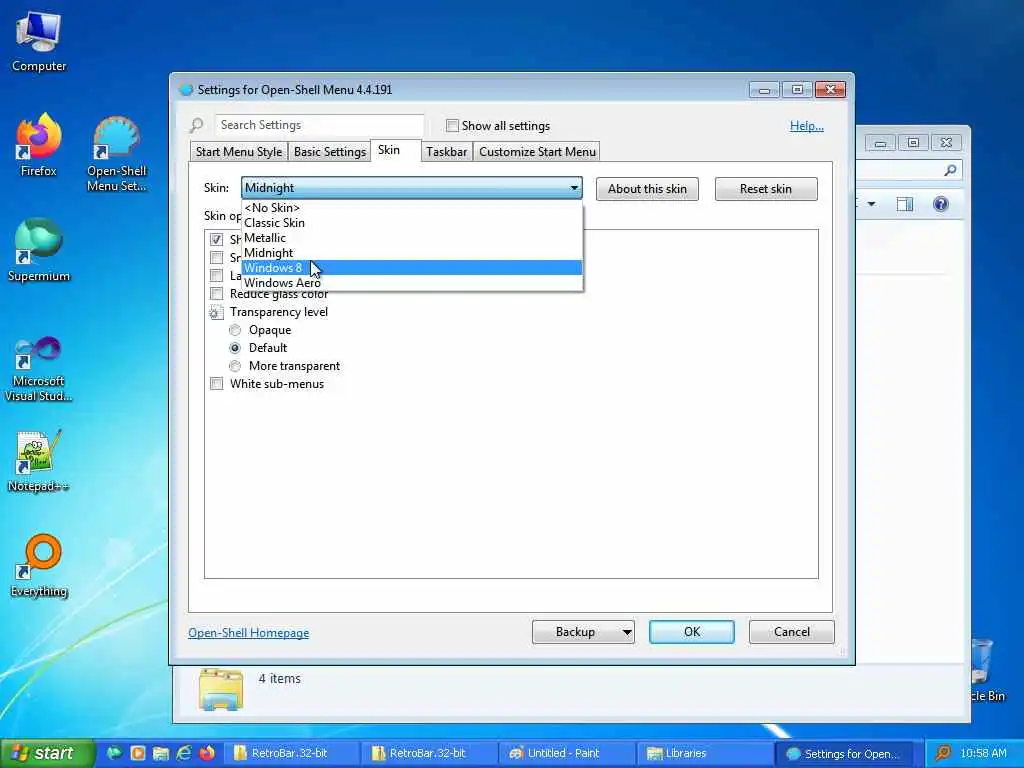1024x768 pixels.
Task: Select the Recycle Bin desktop icon
Action: coord(986,671)
